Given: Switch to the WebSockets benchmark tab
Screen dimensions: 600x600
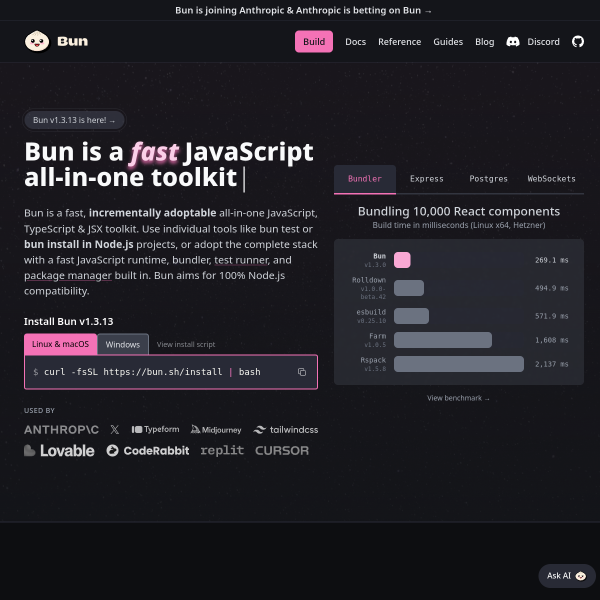Looking at the screenshot, I should point(551,179).
